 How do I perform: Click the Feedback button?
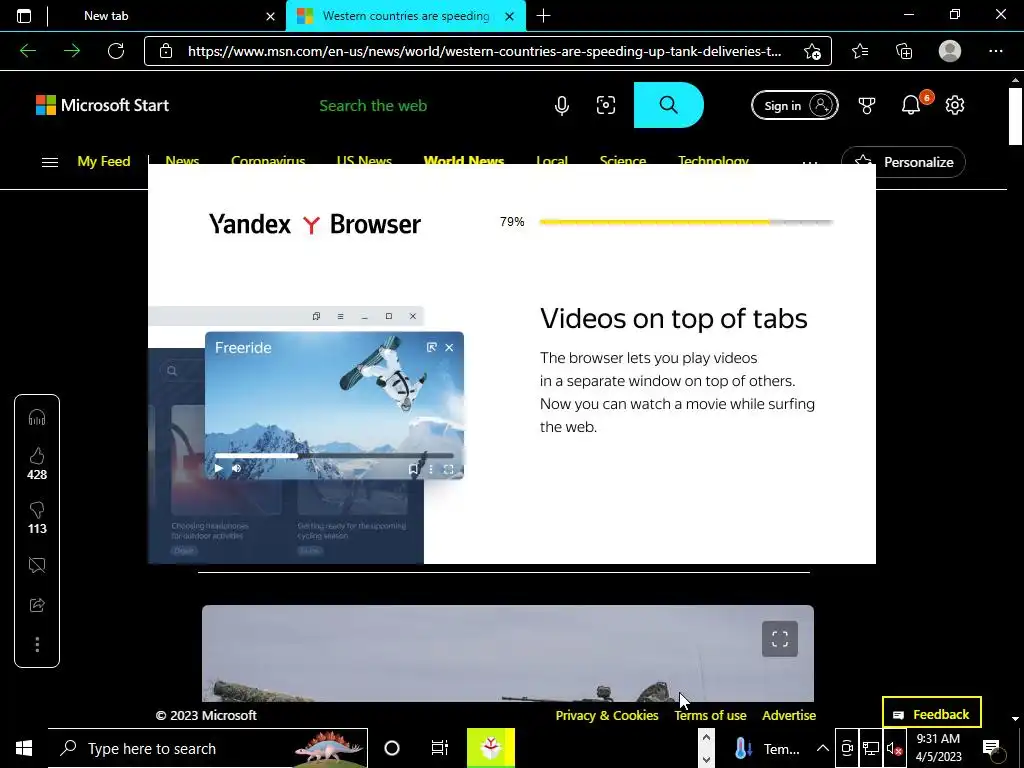[x=932, y=712]
